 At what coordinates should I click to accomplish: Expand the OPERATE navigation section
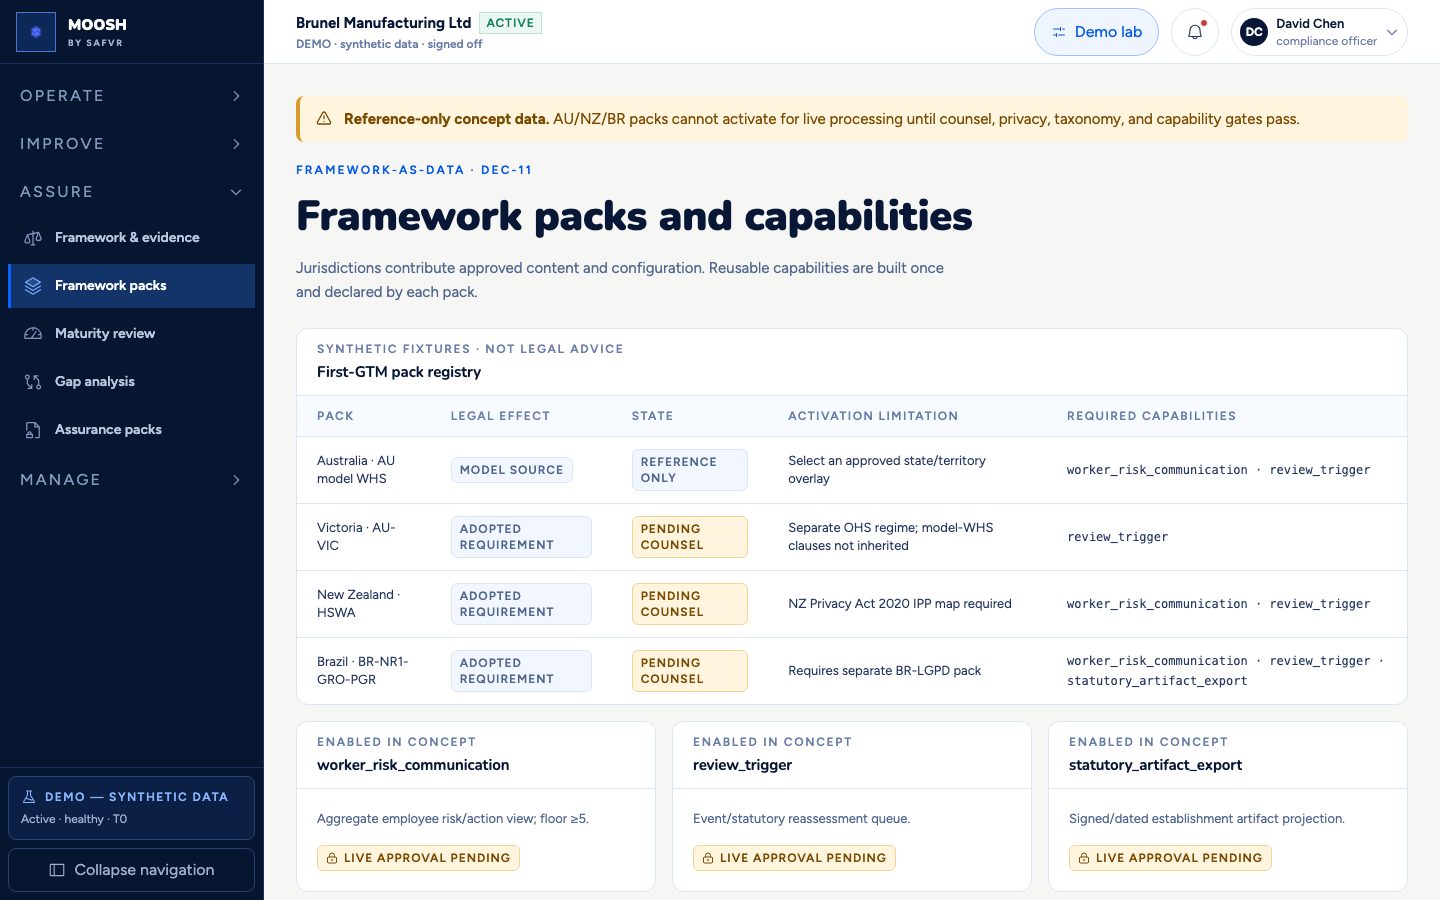point(131,96)
